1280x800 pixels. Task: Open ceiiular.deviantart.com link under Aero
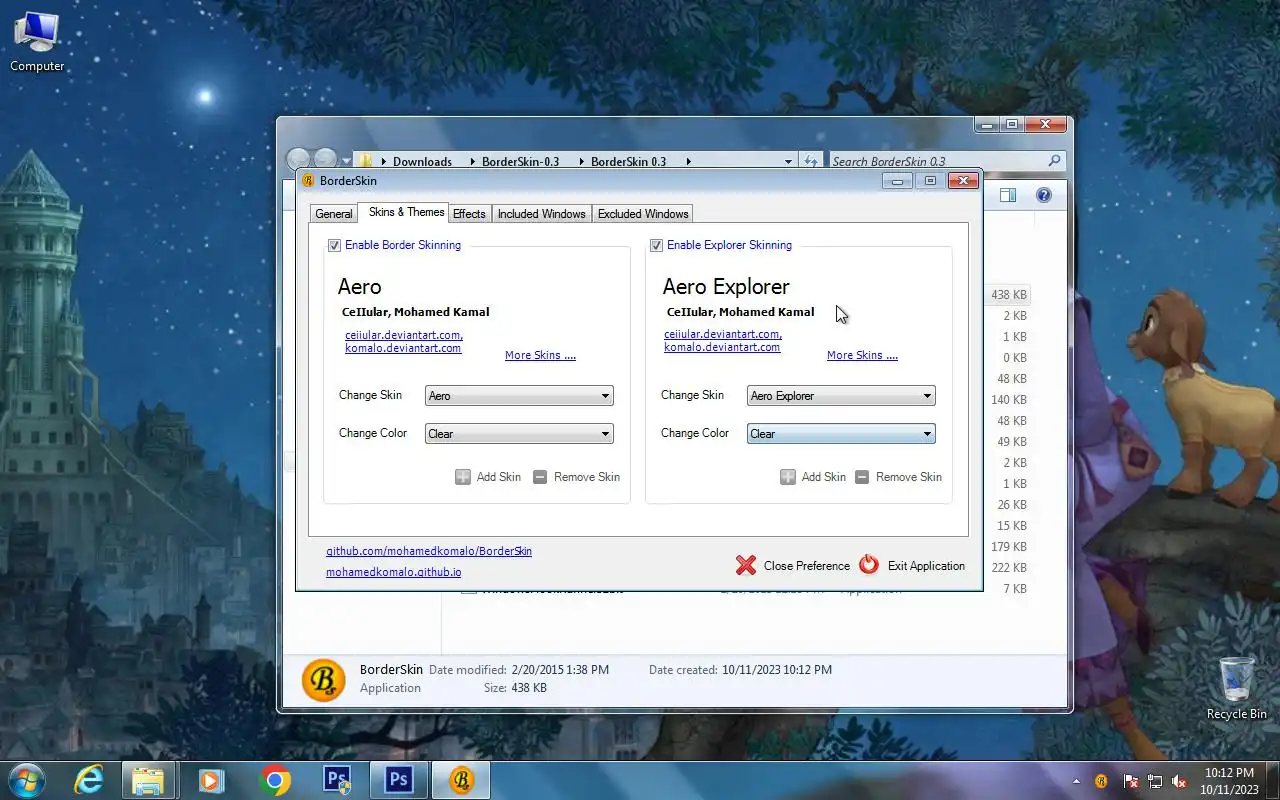[404, 335]
